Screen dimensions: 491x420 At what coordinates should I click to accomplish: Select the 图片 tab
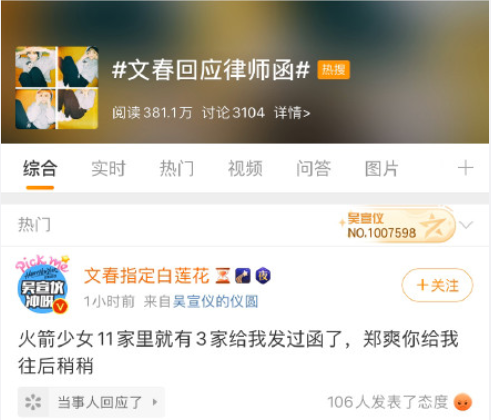coord(382,168)
